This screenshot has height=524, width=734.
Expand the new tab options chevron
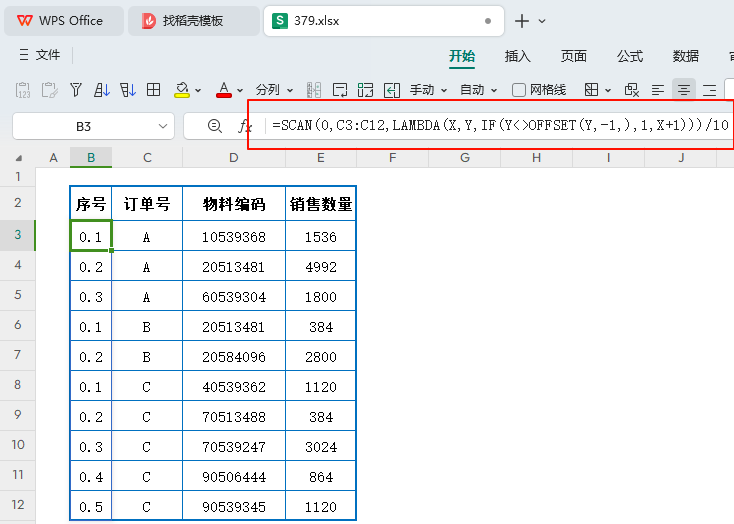coord(542,21)
